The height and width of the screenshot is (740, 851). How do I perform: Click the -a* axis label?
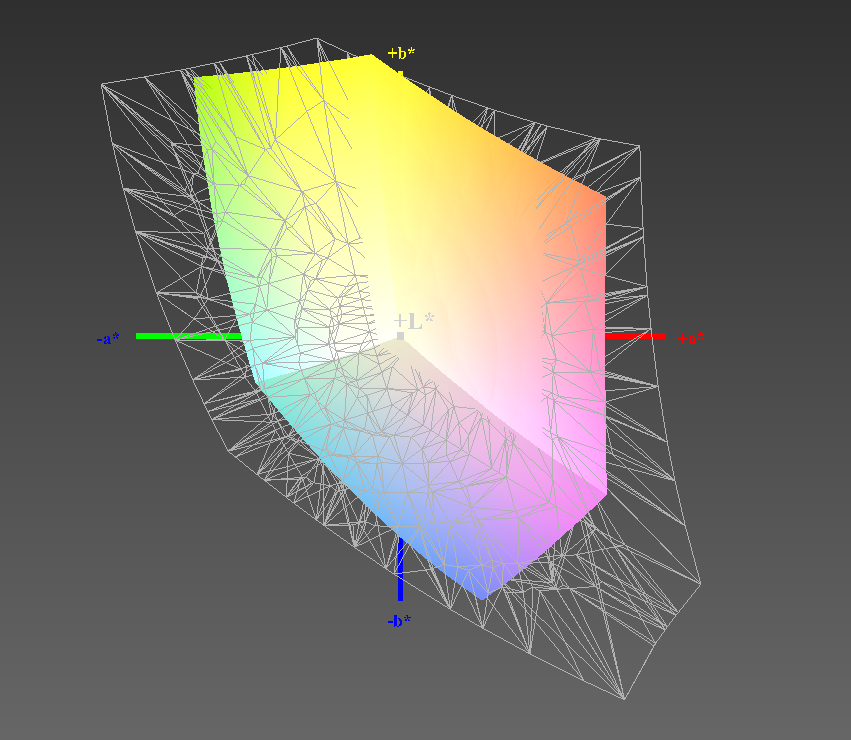108,339
